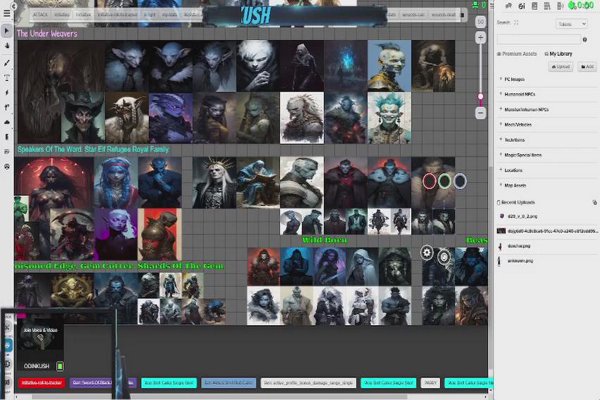Select the Premium Assets radio option

pyautogui.click(x=517, y=54)
